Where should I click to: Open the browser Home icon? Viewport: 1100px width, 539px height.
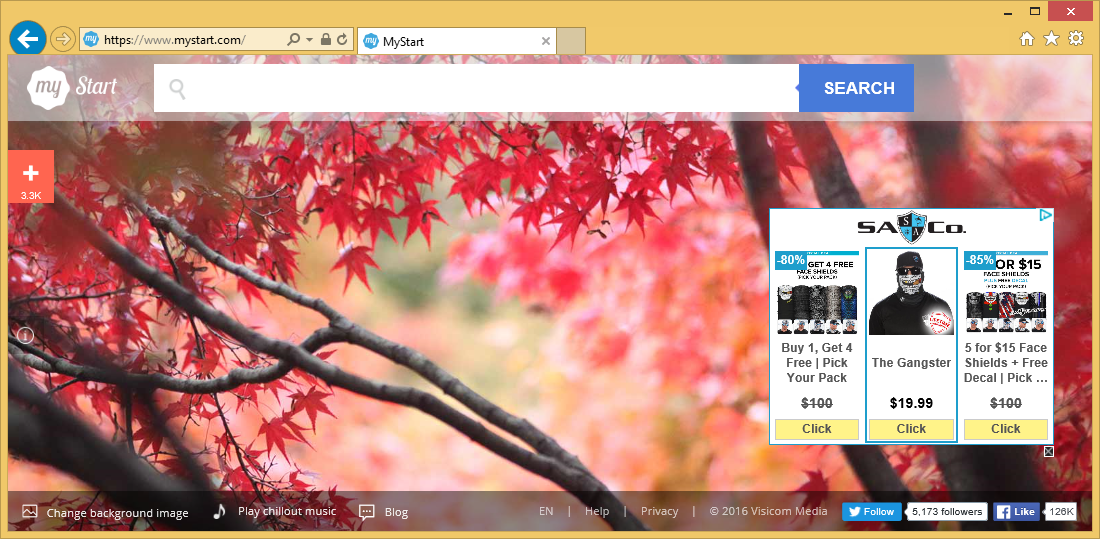(x=1027, y=39)
